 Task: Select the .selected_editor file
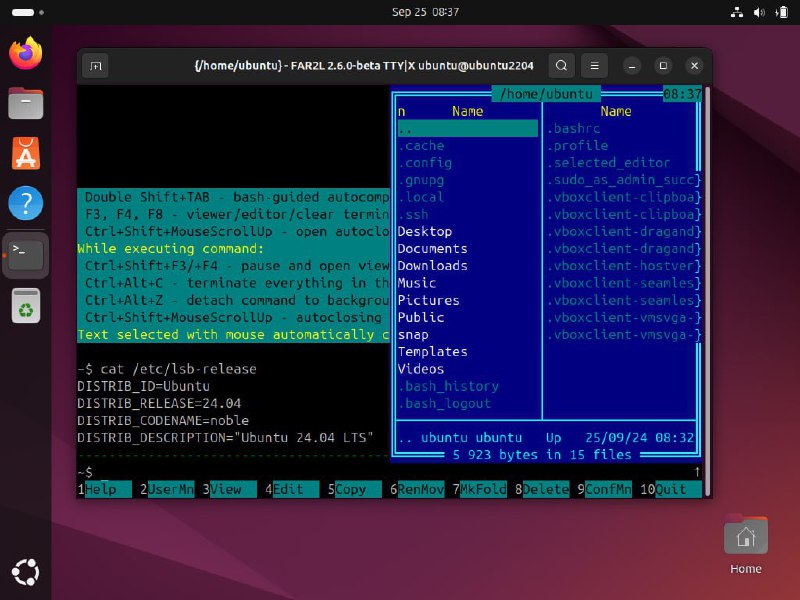(621, 163)
